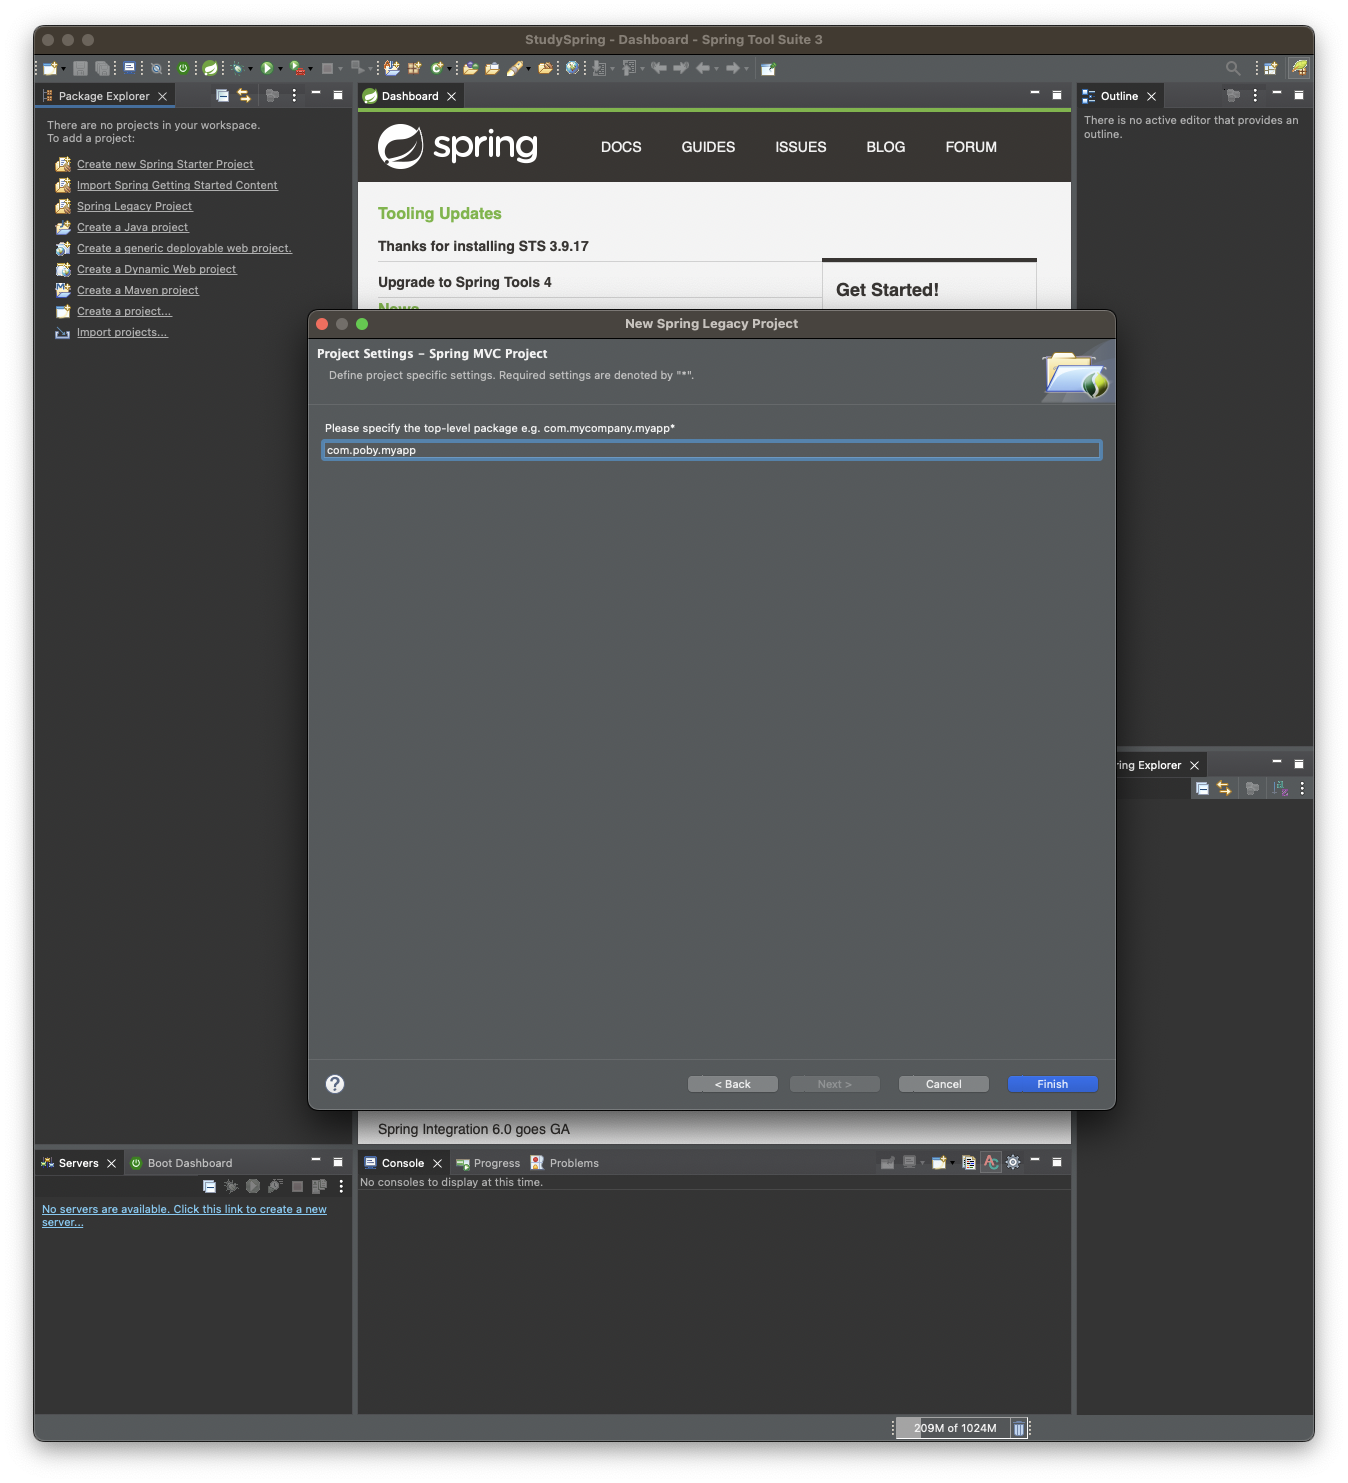
Task: Click the Search magnifier icon in top toolbar
Action: [1233, 68]
